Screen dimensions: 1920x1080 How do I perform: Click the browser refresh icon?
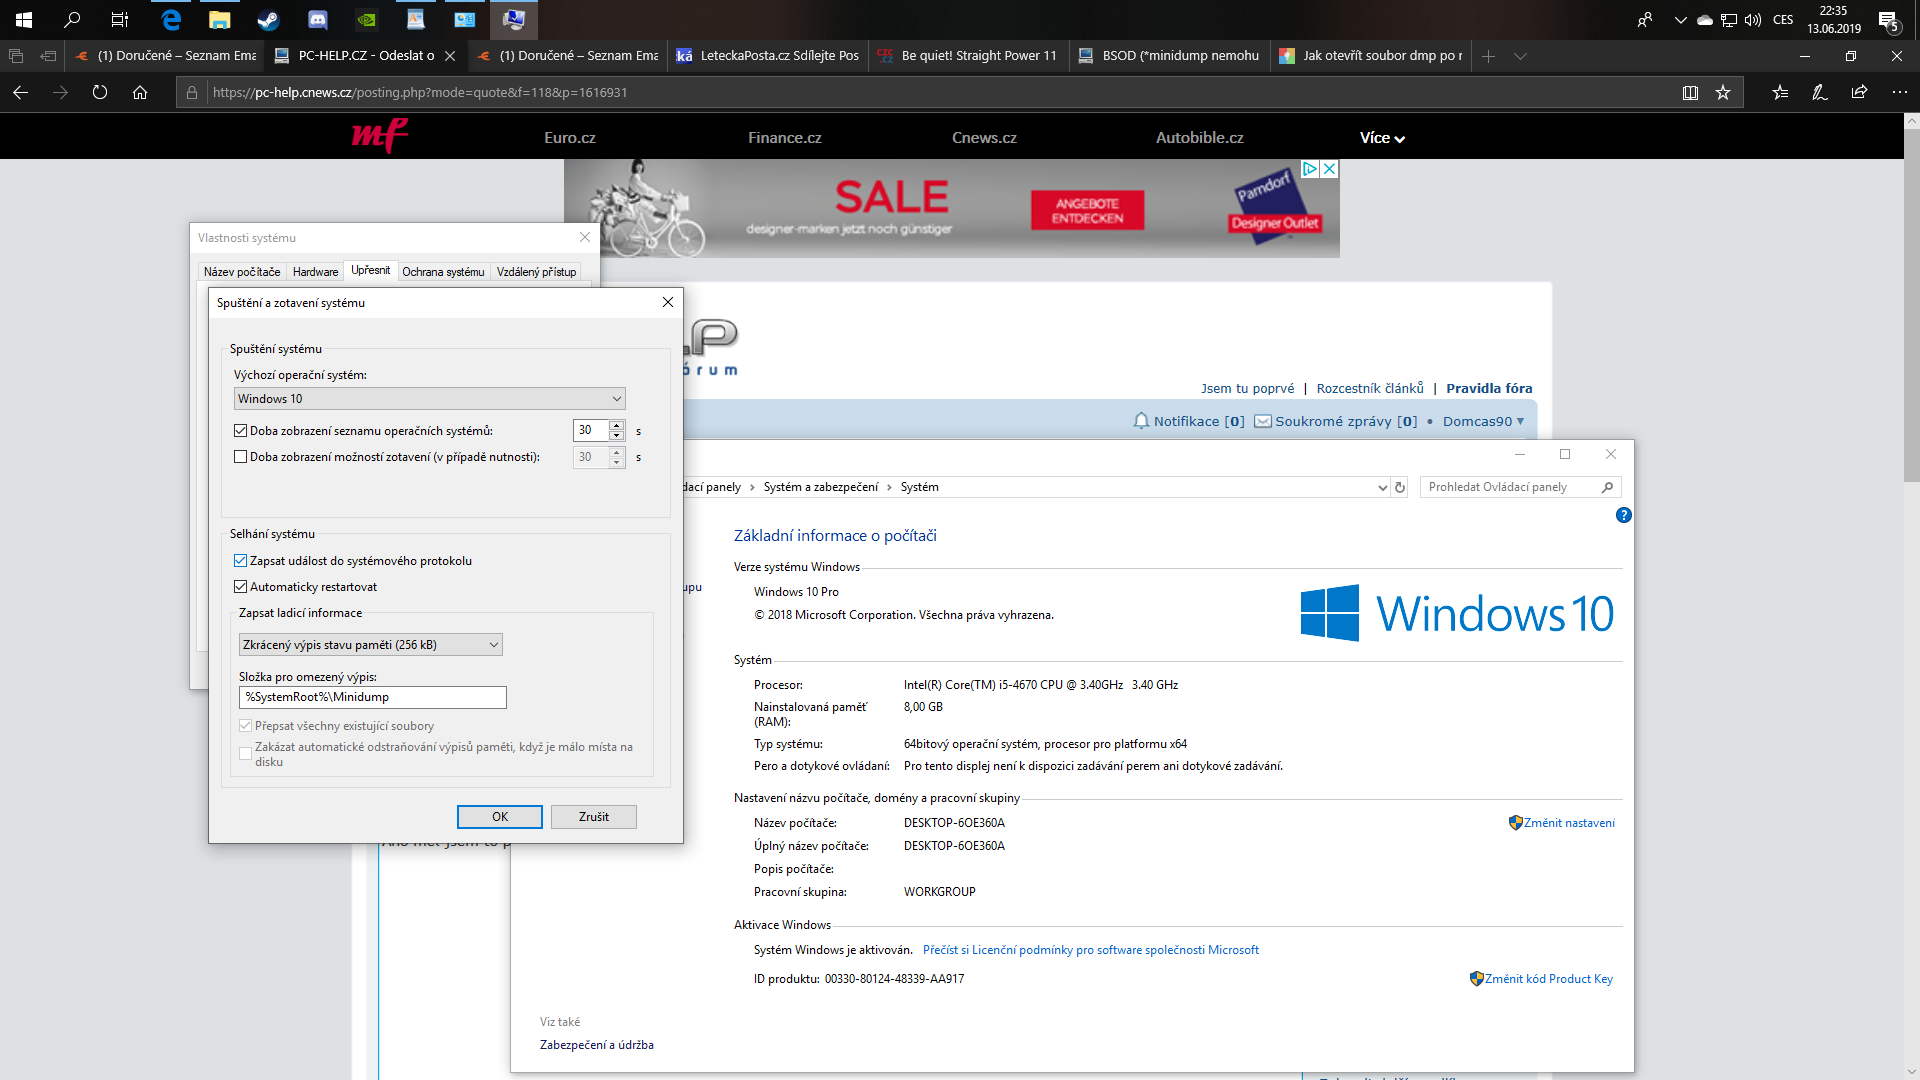pos(100,92)
